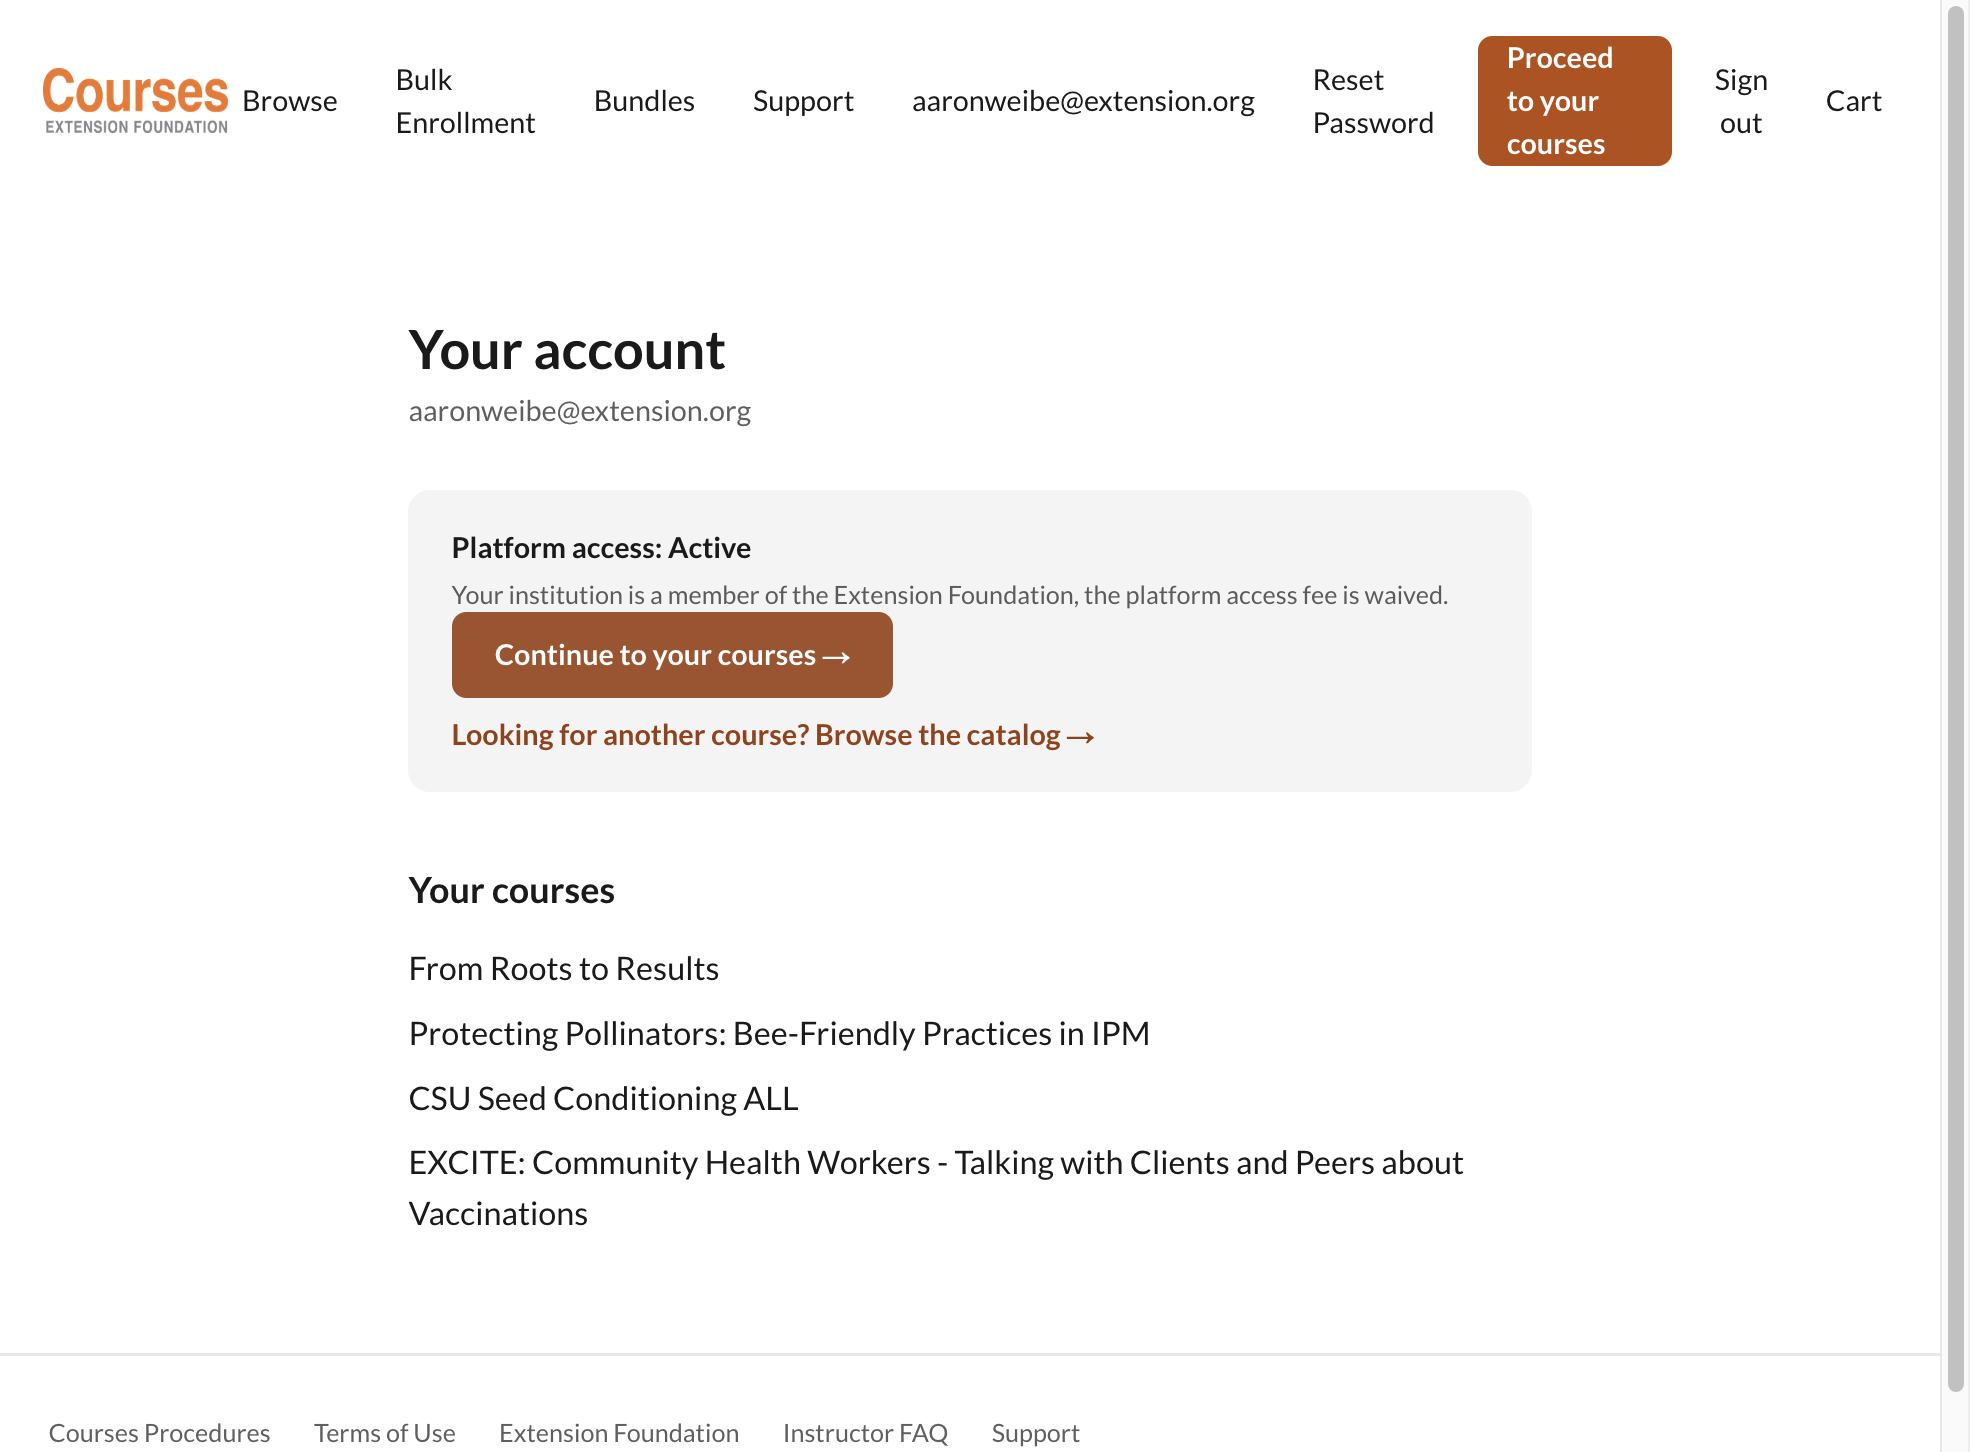
Task: Click the Platform access: Active status text
Action: pyautogui.click(x=601, y=548)
